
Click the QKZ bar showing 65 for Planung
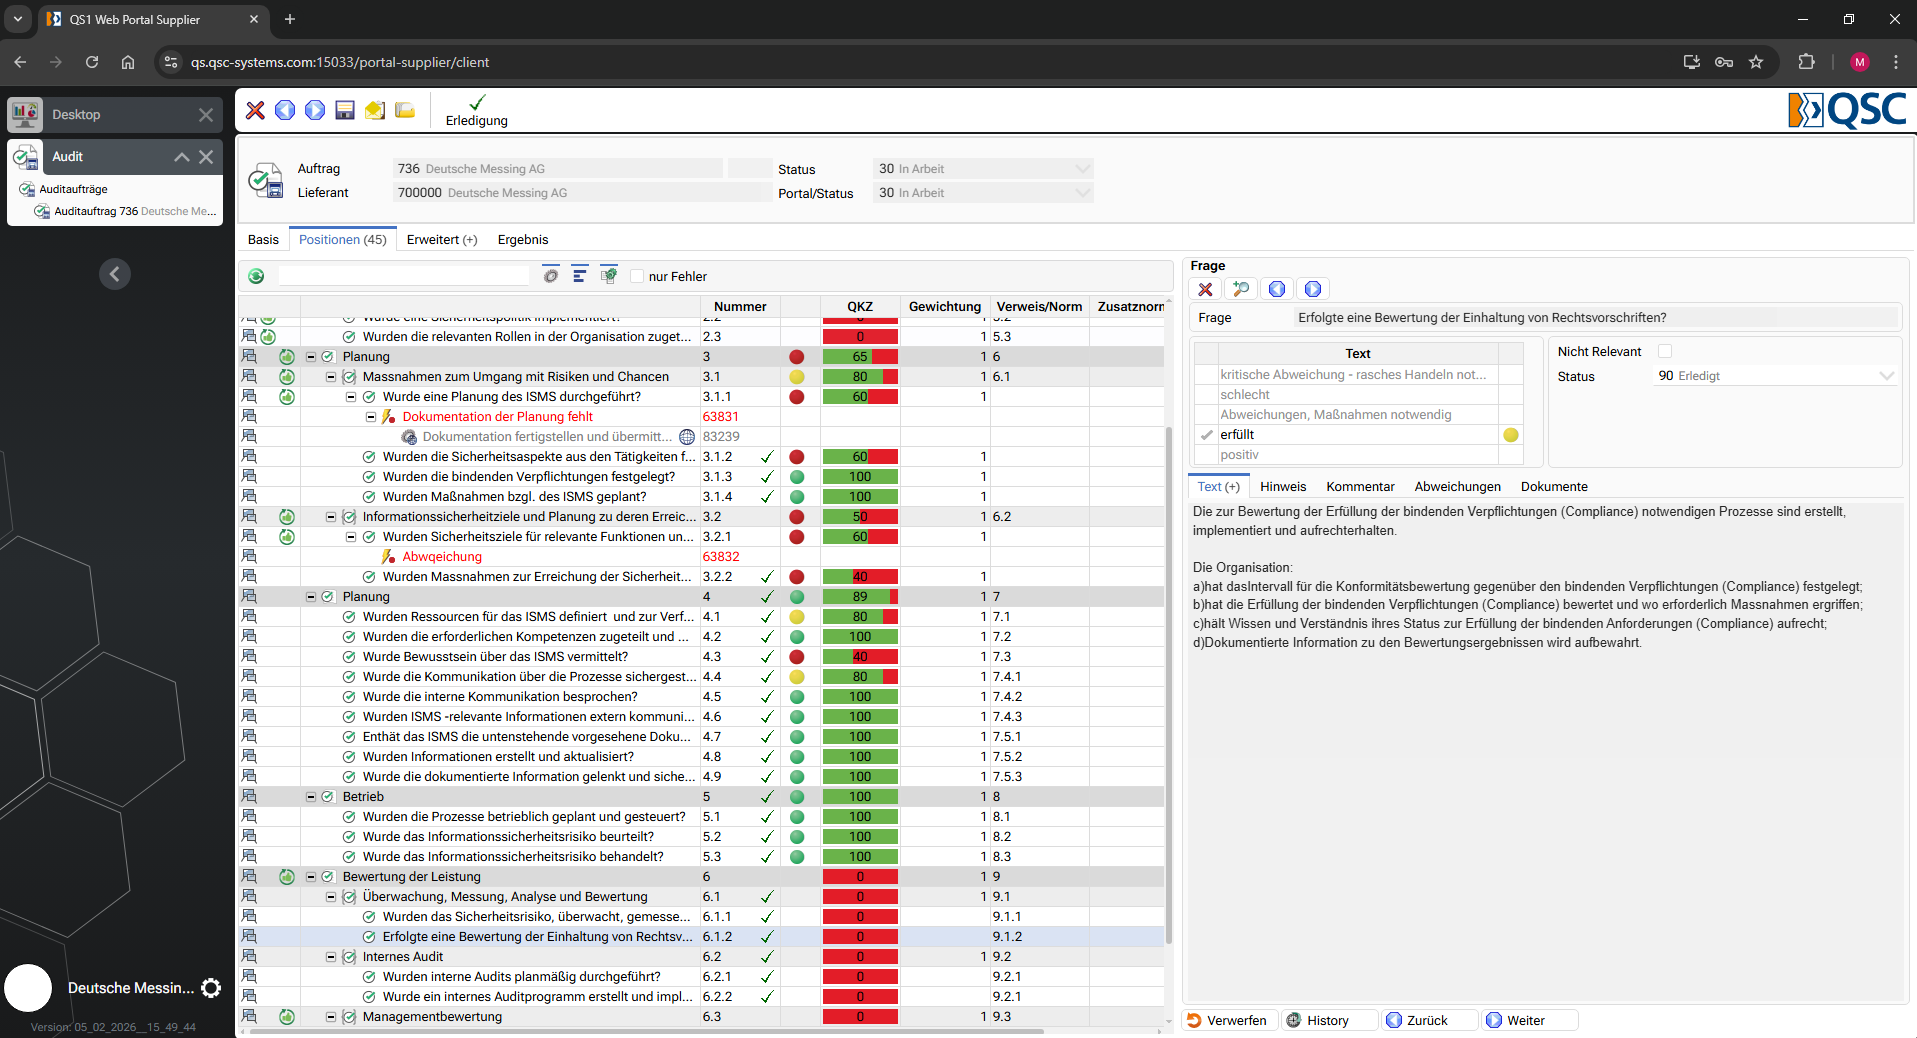[860, 357]
